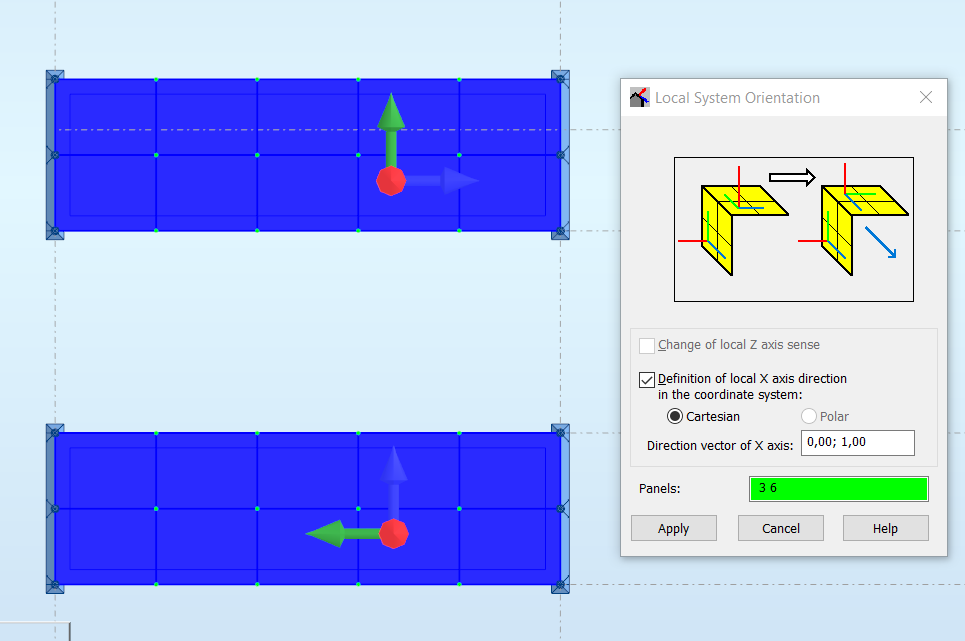Viewport: 965px width, 641px height.
Task: Click bottom-left support symbol of lower panel
Action: tap(55, 585)
